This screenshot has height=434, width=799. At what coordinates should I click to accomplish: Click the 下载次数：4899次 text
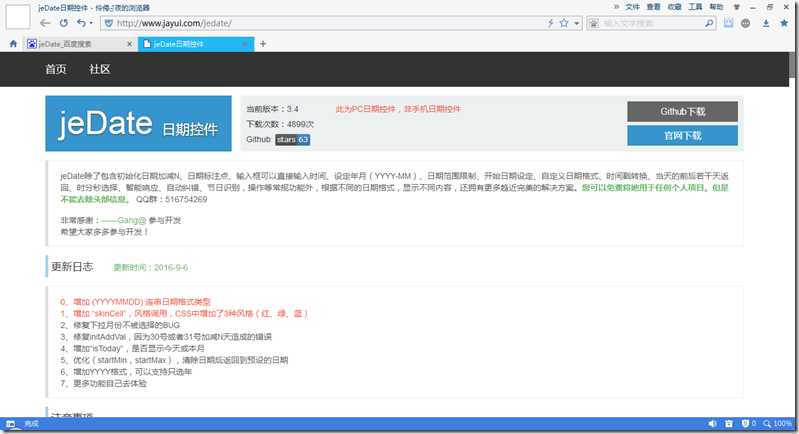pos(280,124)
